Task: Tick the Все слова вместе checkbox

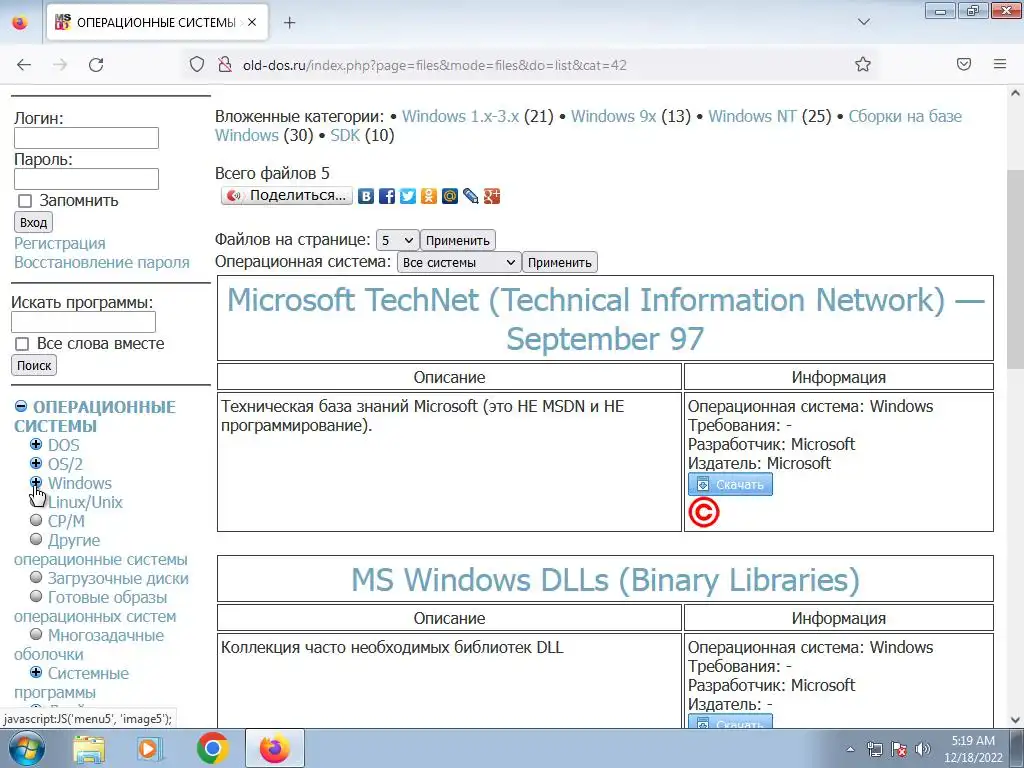Action: click(x=22, y=344)
